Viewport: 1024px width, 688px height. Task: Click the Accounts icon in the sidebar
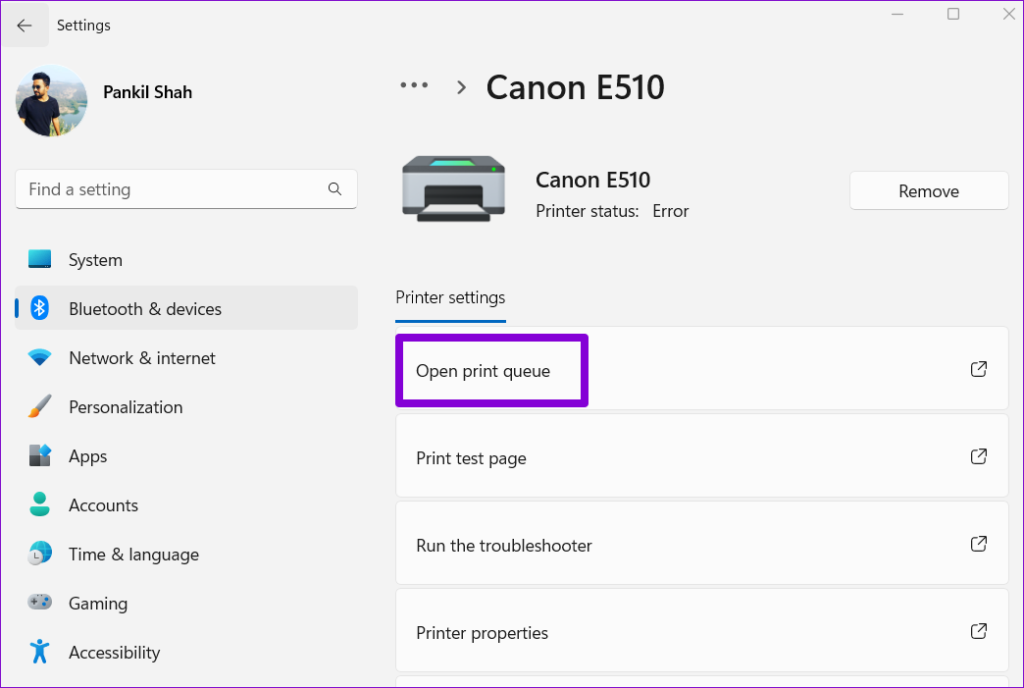[39, 505]
